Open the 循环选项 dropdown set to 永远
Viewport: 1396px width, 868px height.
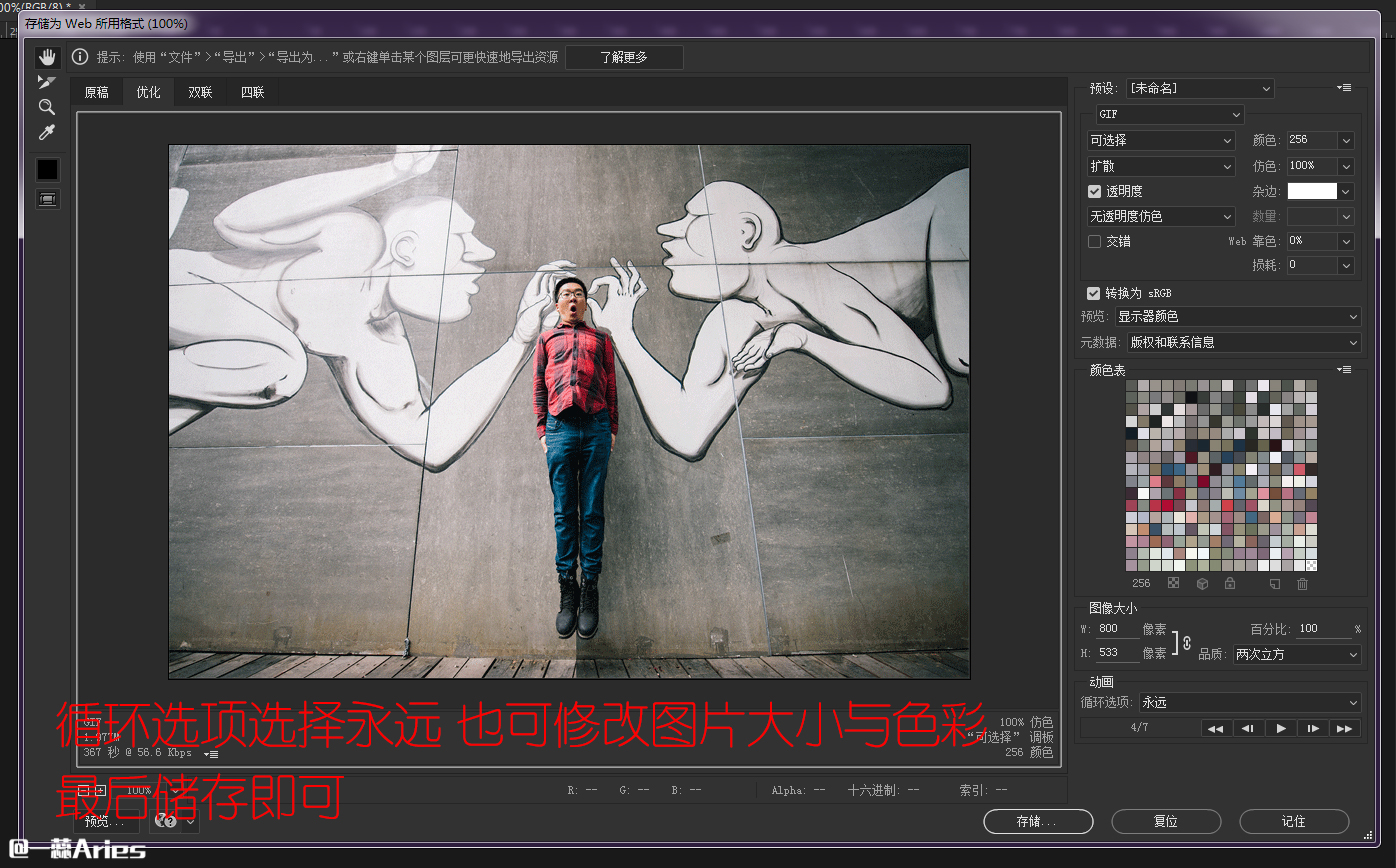point(1250,703)
